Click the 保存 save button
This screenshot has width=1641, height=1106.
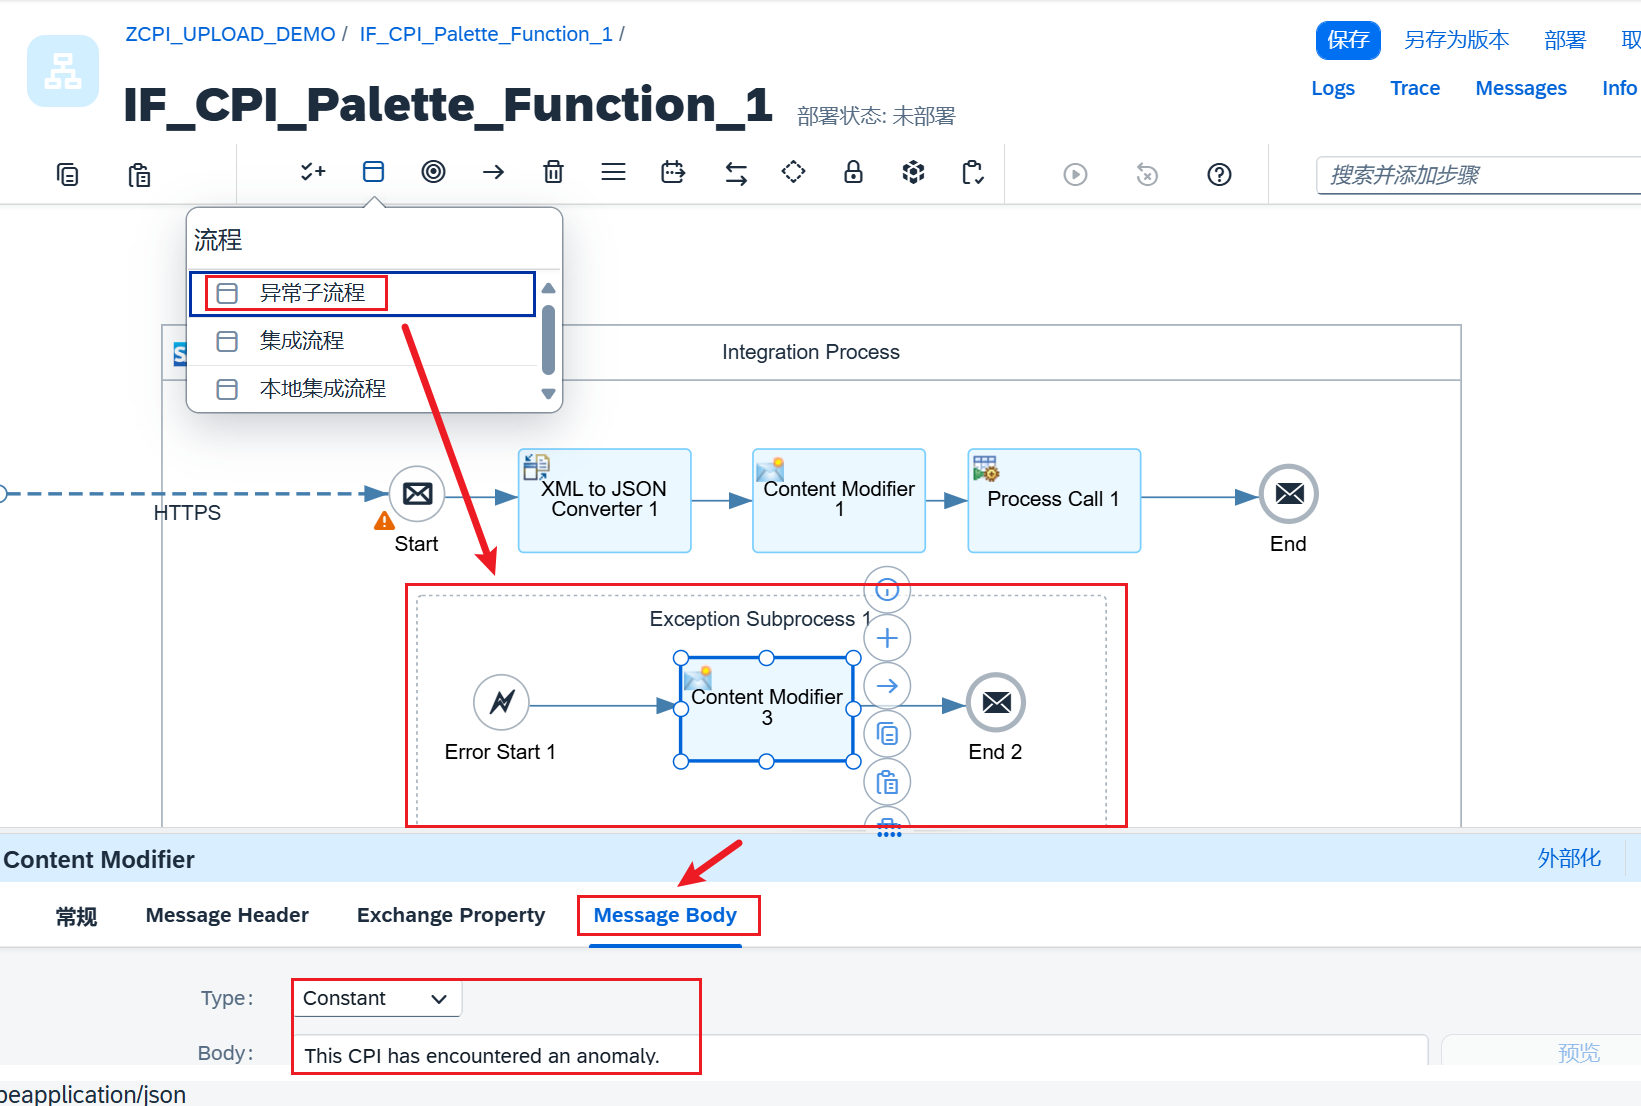click(1347, 39)
